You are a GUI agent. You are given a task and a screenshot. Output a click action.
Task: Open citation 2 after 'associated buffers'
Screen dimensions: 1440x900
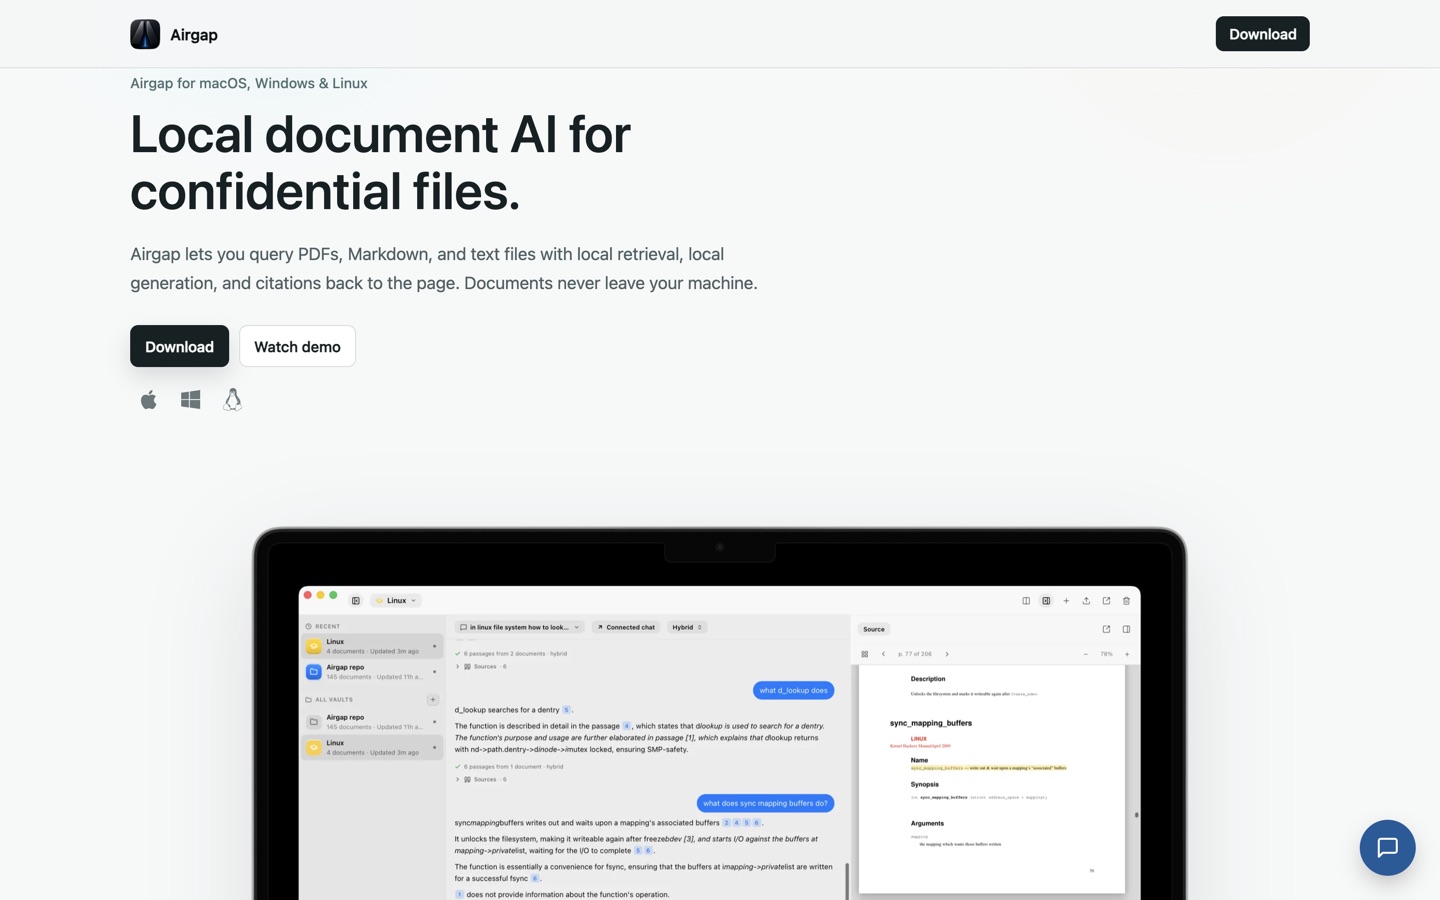[x=726, y=823]
